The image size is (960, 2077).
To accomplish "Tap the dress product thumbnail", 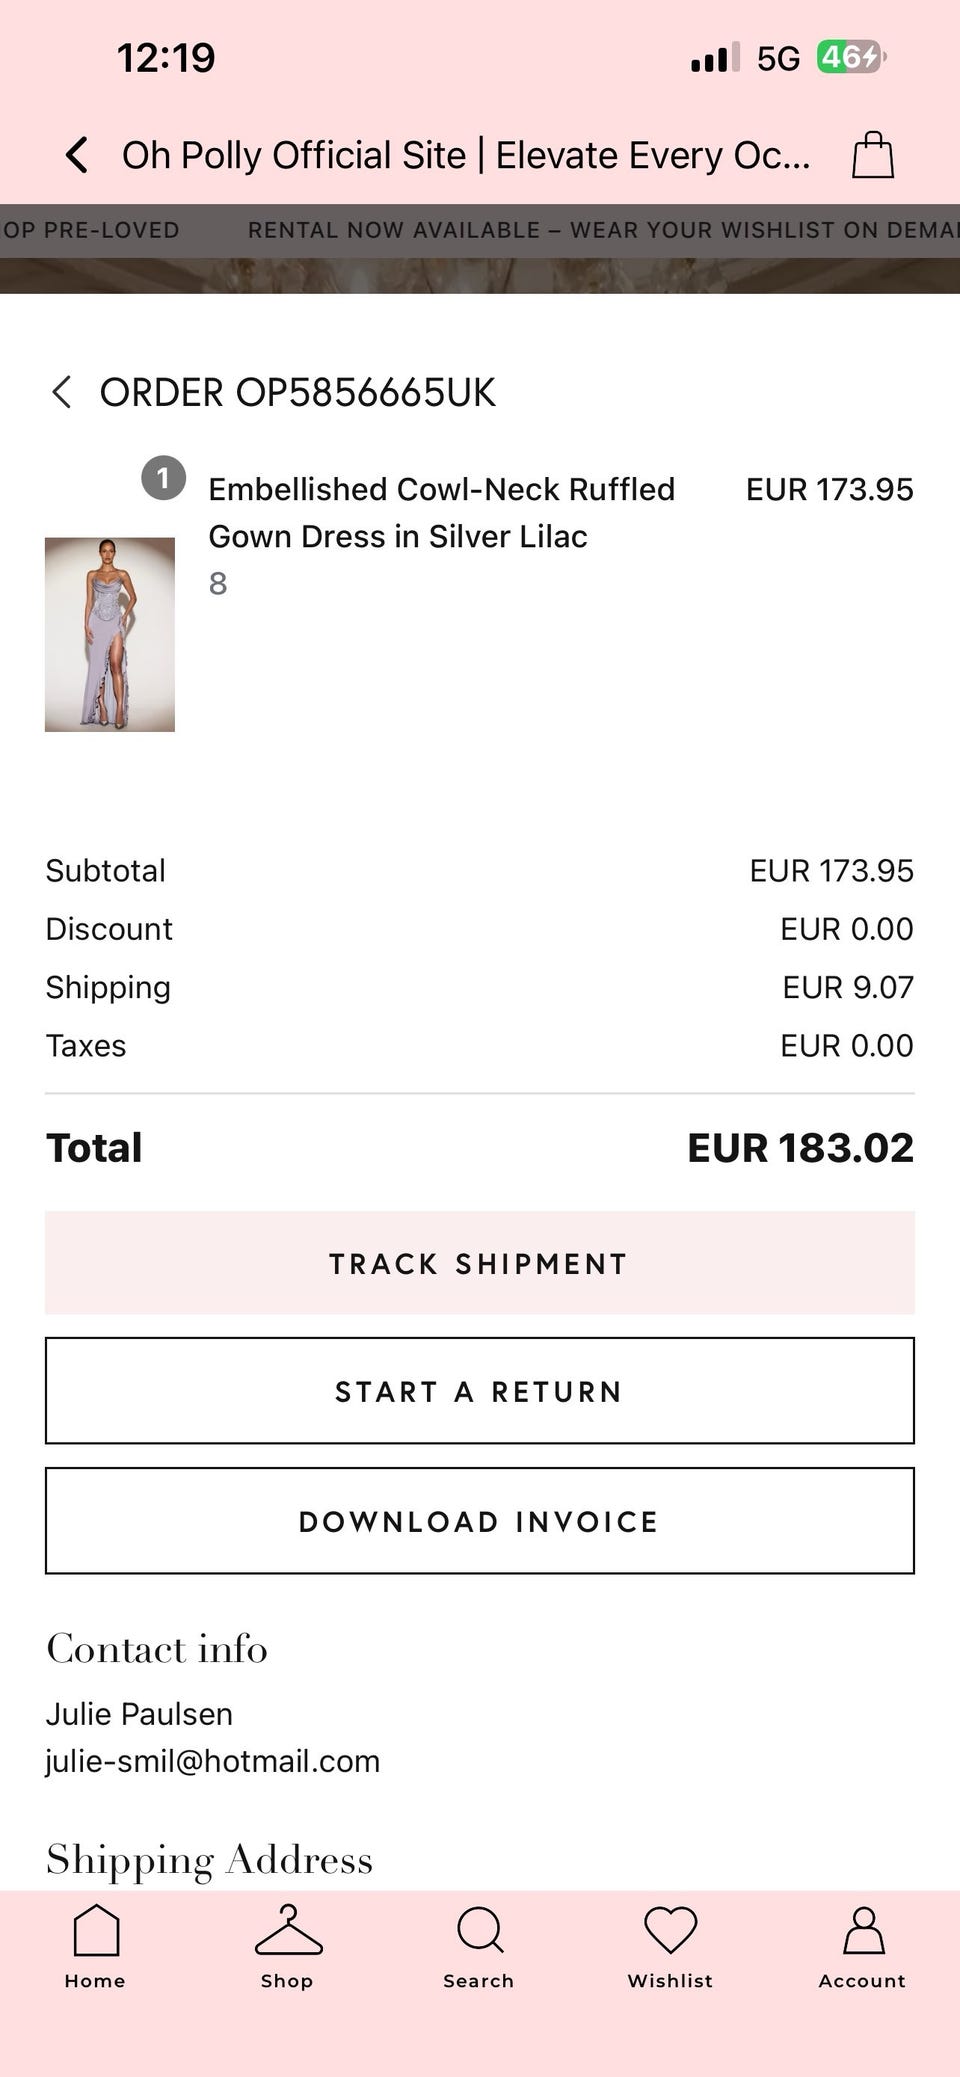I will point(110,634).
